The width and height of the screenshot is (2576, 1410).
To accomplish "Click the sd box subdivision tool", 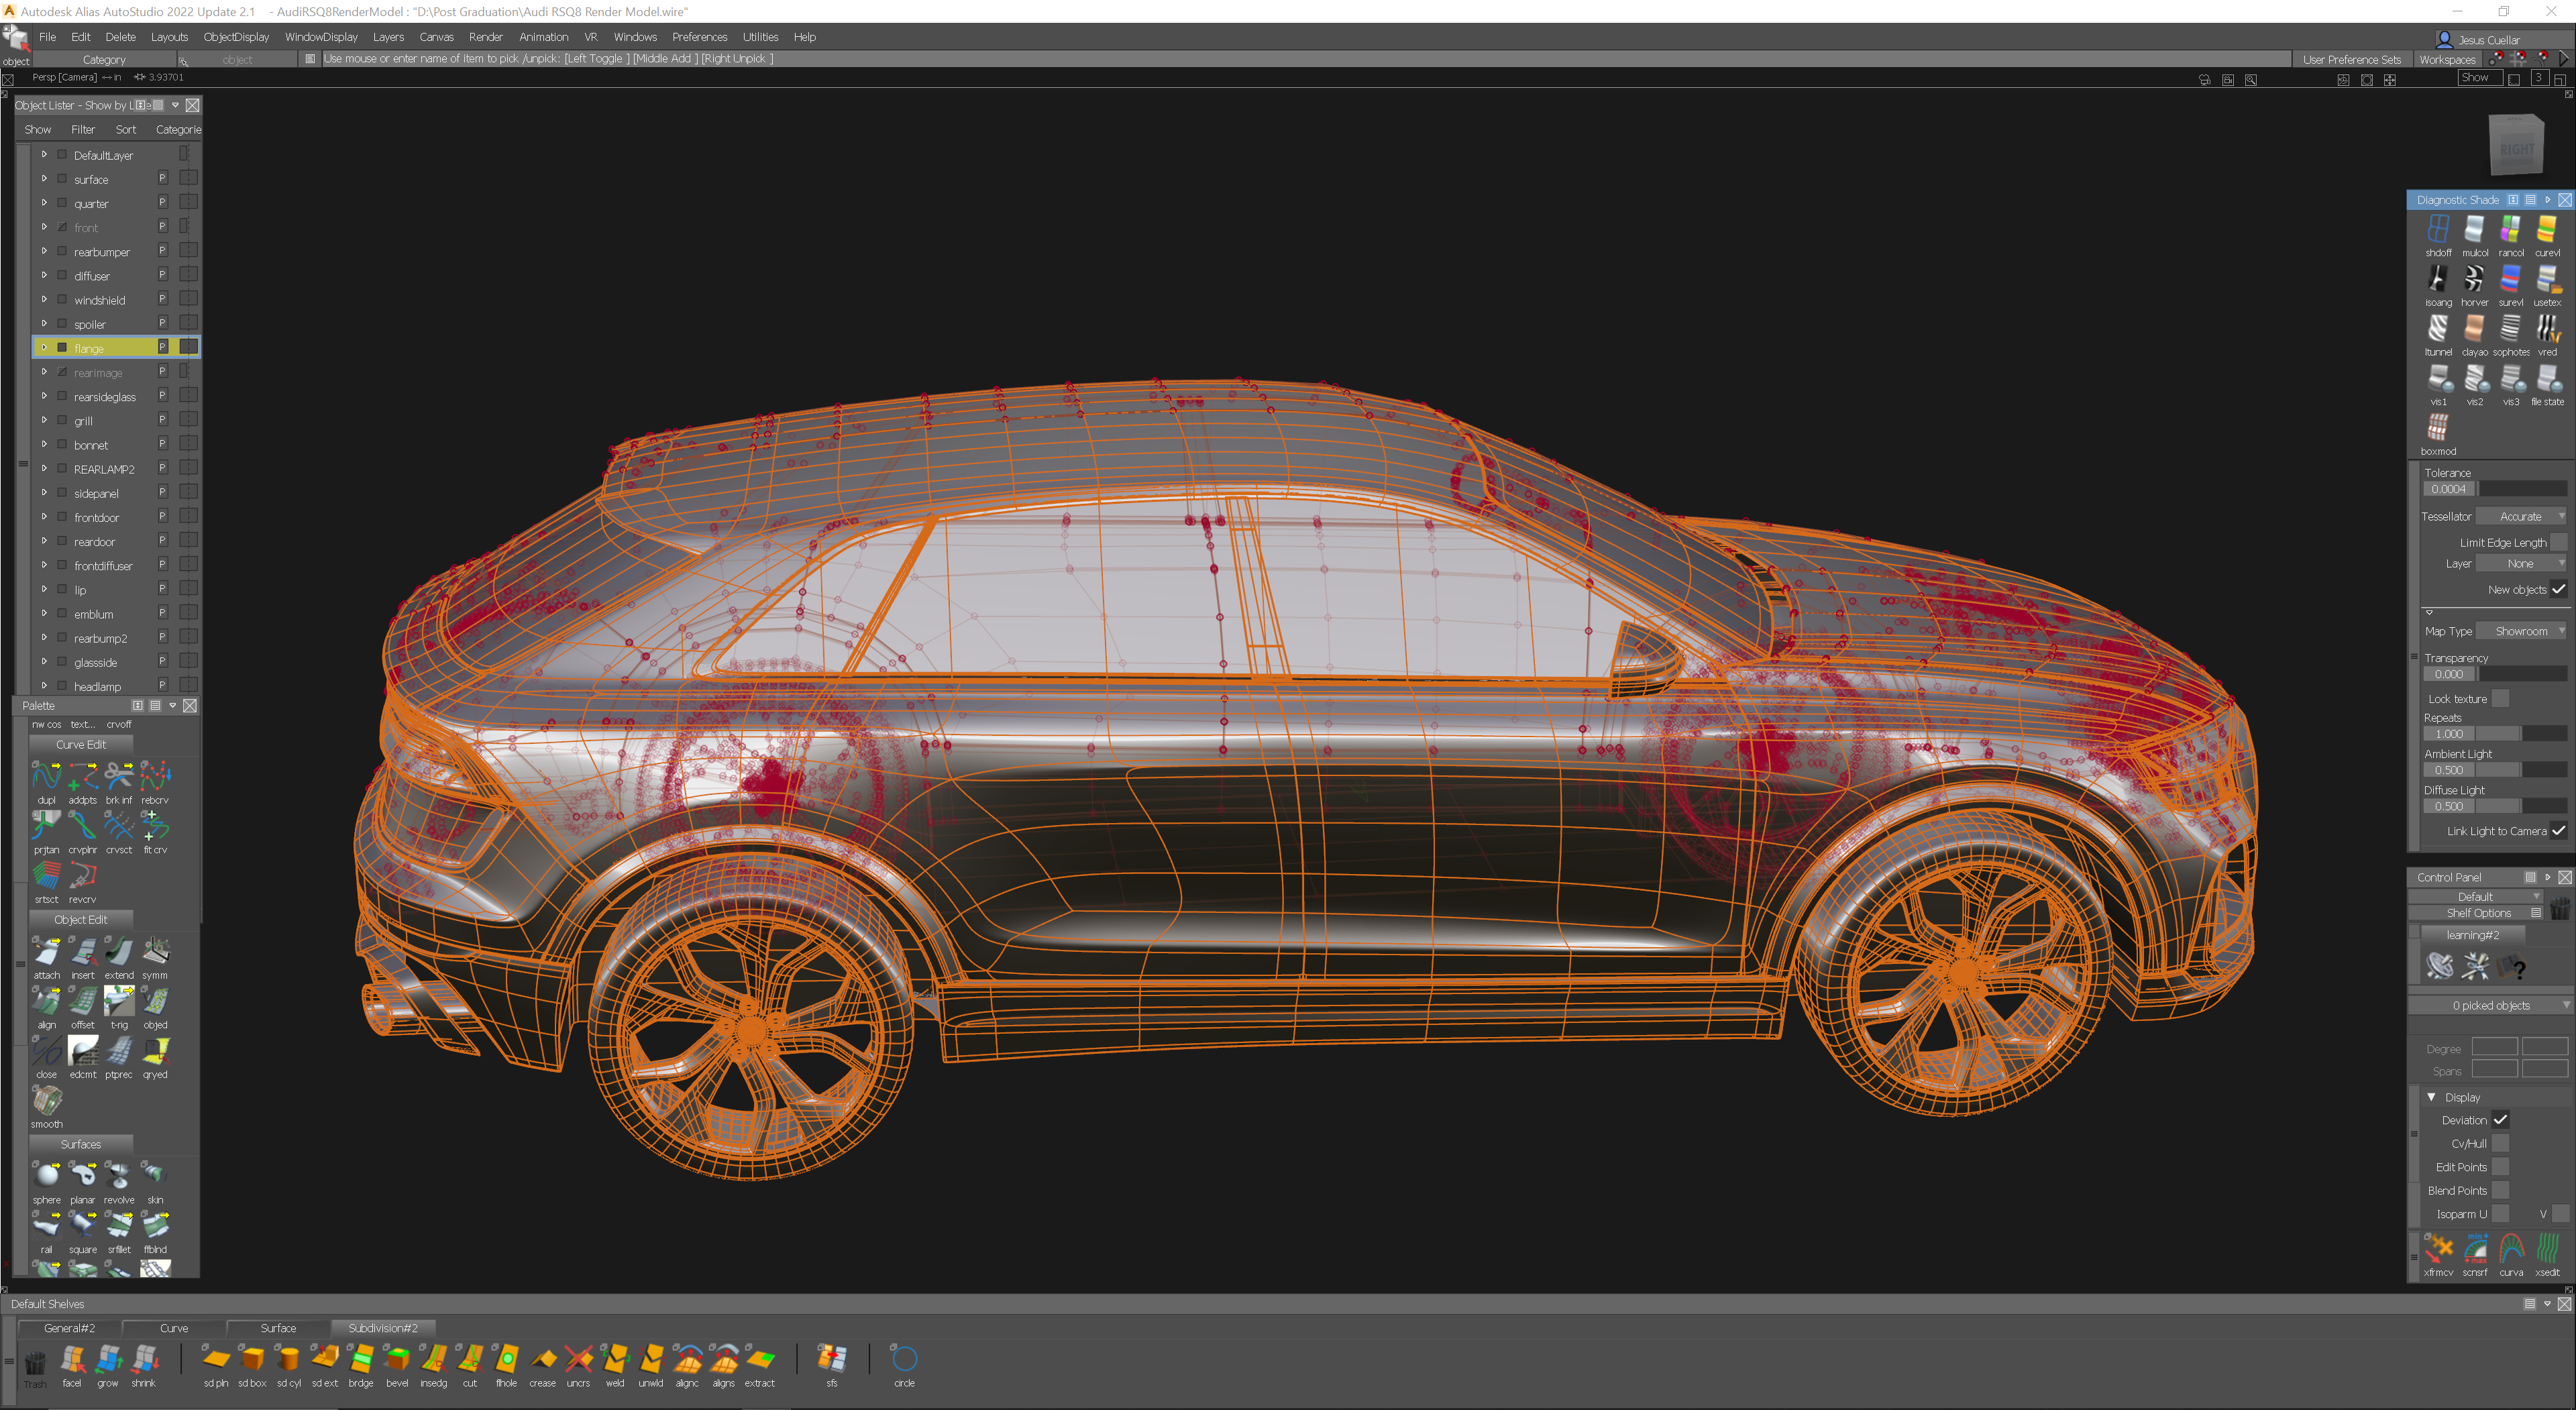I will 252,1360.
